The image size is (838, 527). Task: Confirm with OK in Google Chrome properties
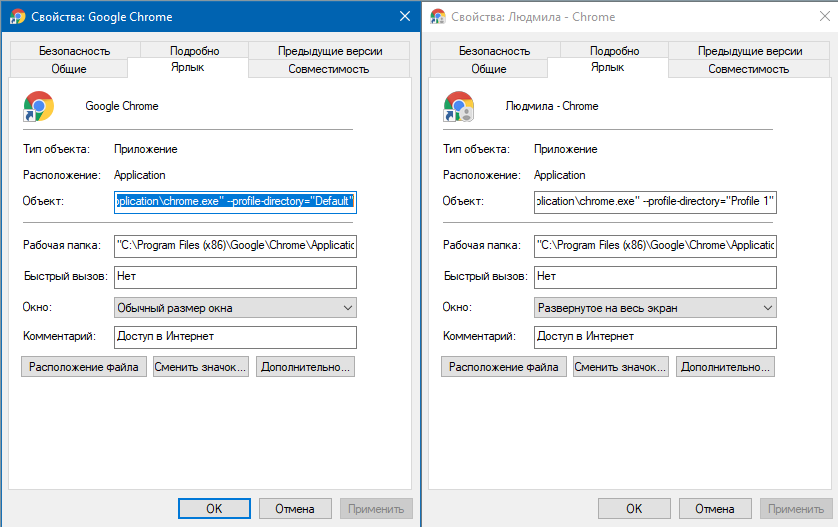(x=214, y=509)
